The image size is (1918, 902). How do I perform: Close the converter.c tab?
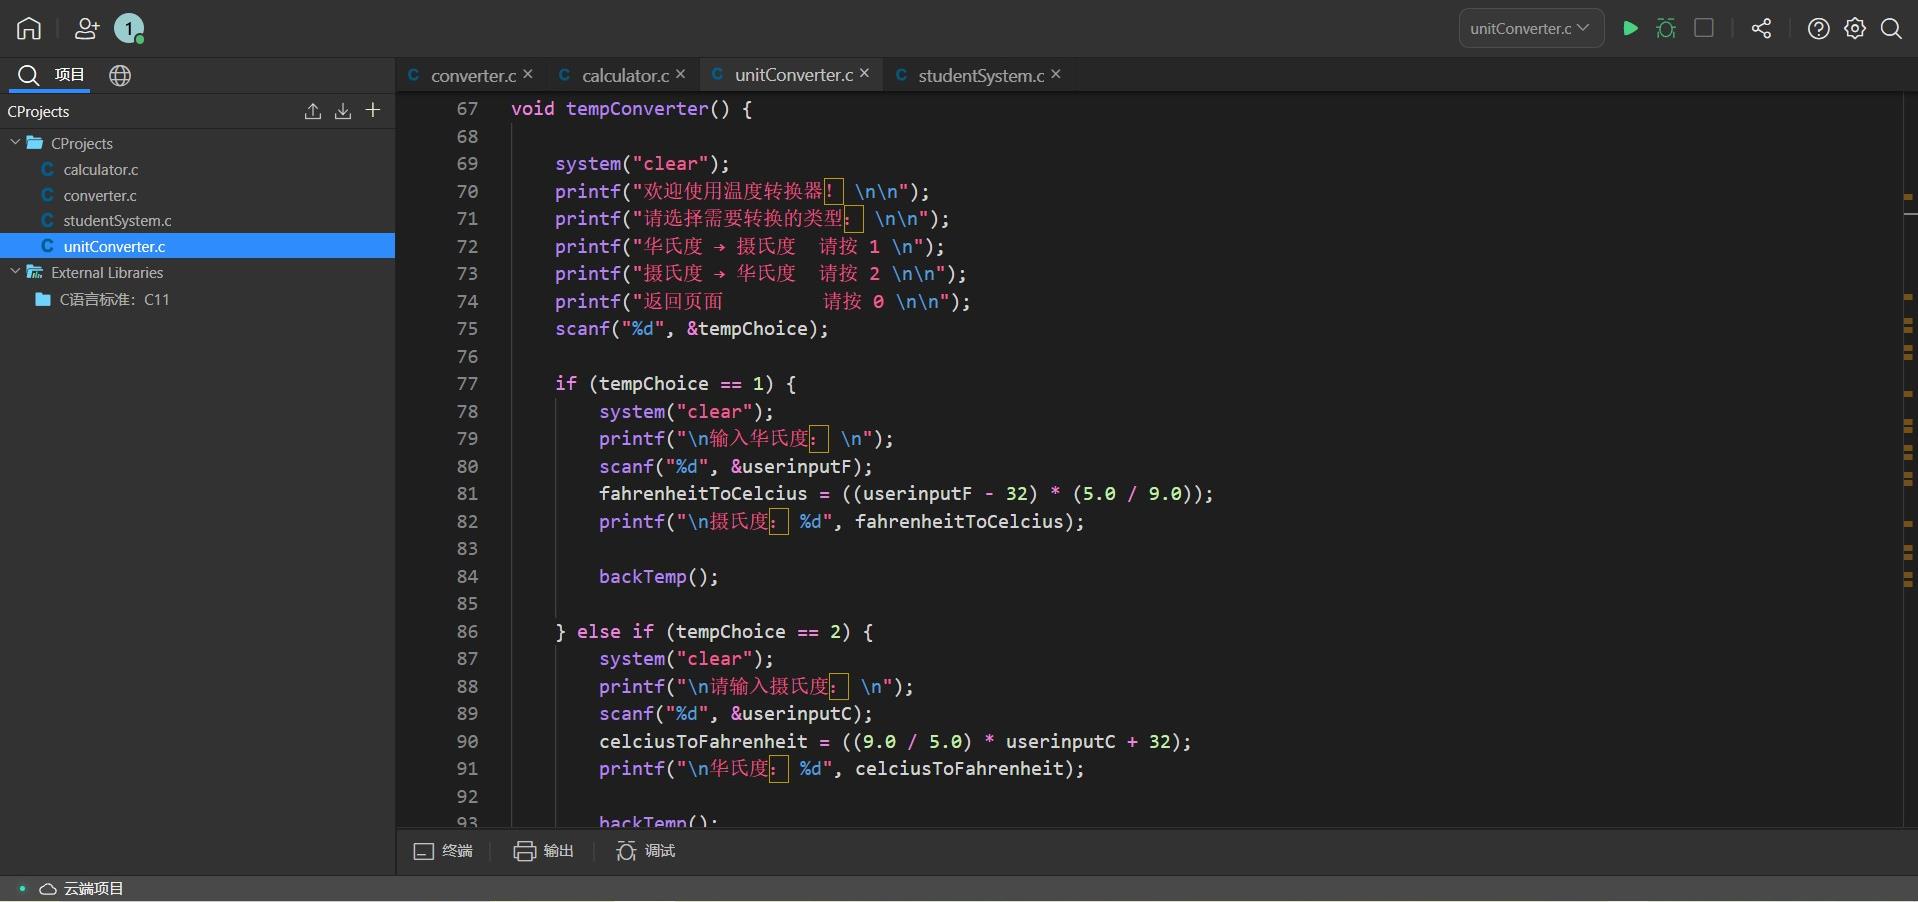click(x=528, y=74)
